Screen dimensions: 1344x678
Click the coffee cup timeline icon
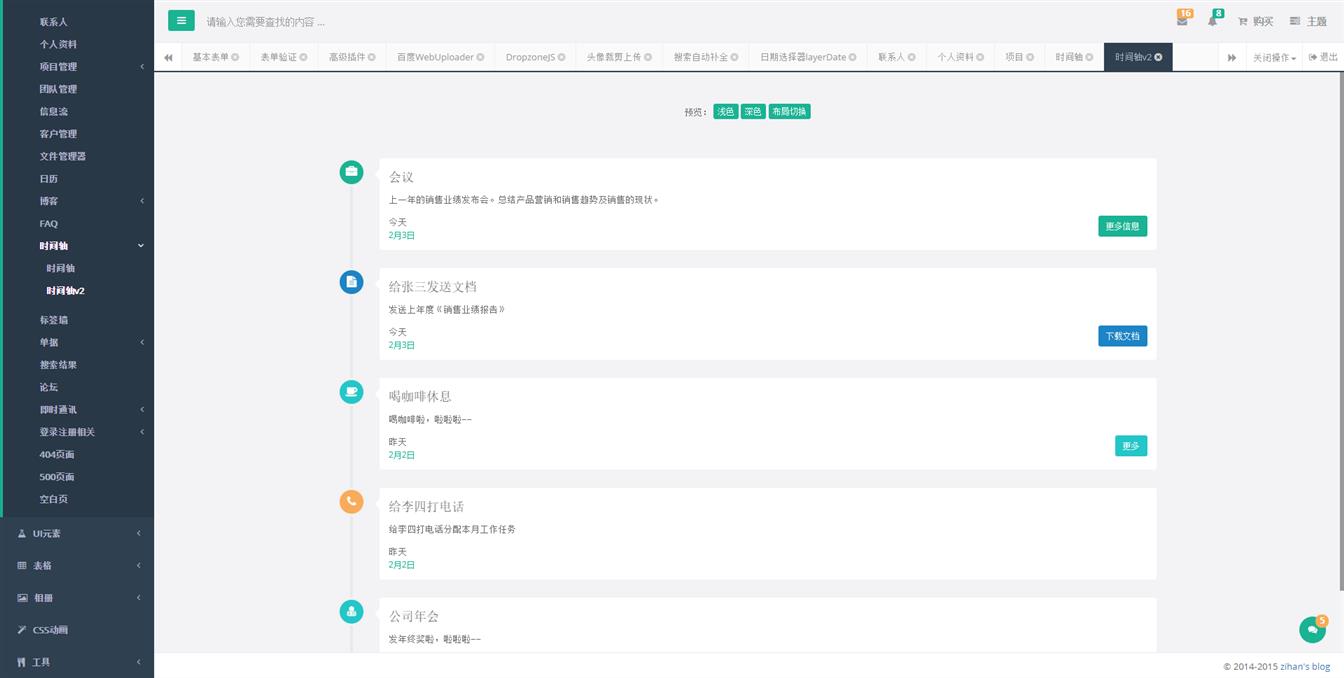click(x=351, y=392)
